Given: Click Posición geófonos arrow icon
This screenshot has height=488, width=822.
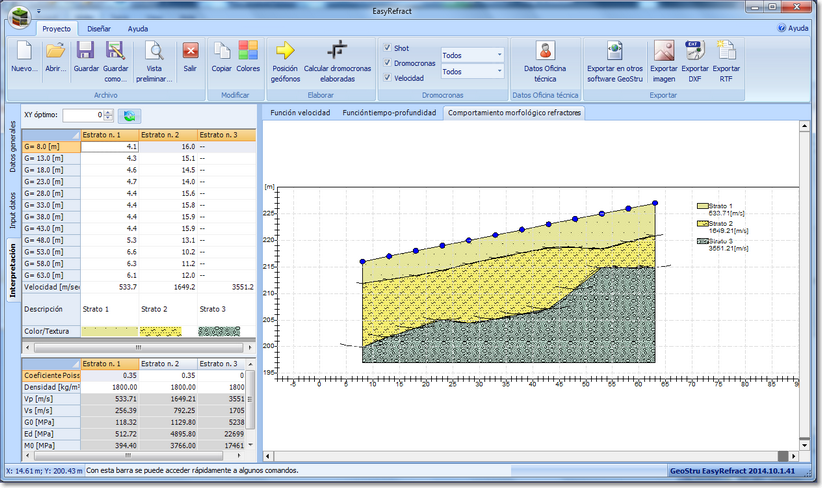Looking at the screenshot, I should pyautogui.click(x=285, y=50).
